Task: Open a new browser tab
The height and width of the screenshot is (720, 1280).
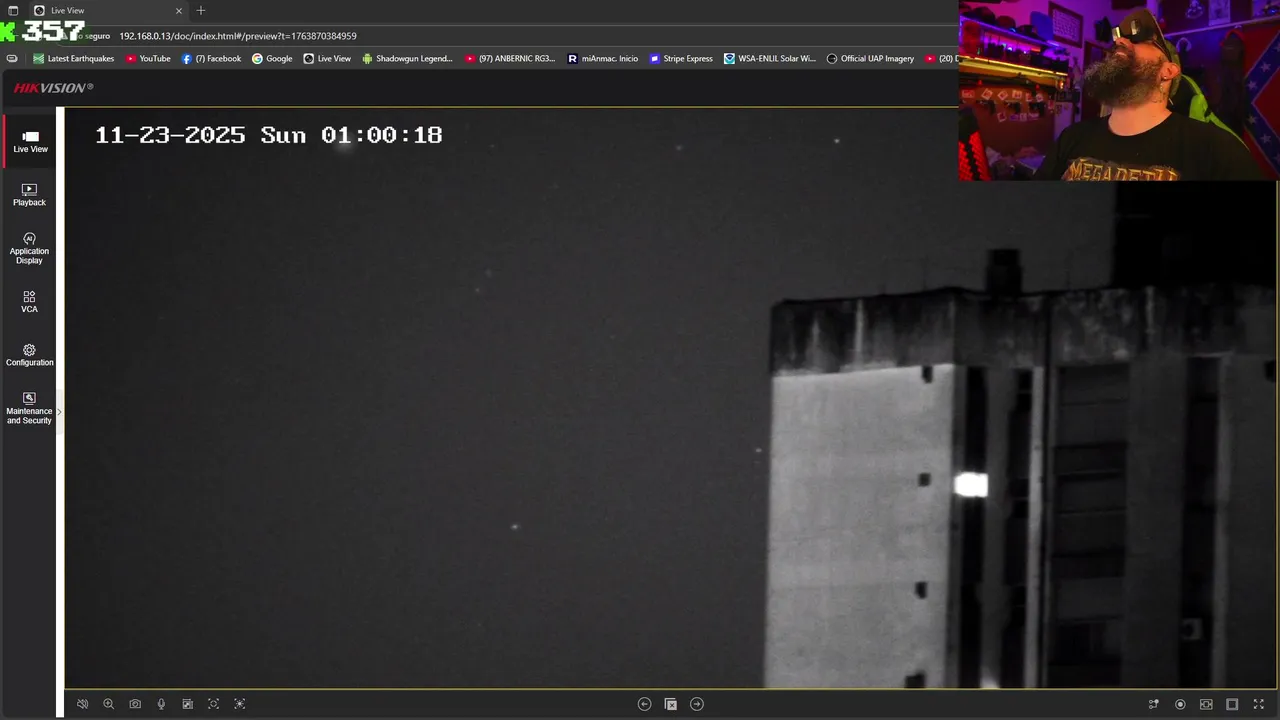Action: pyautogui.click(x=201, y=10)
